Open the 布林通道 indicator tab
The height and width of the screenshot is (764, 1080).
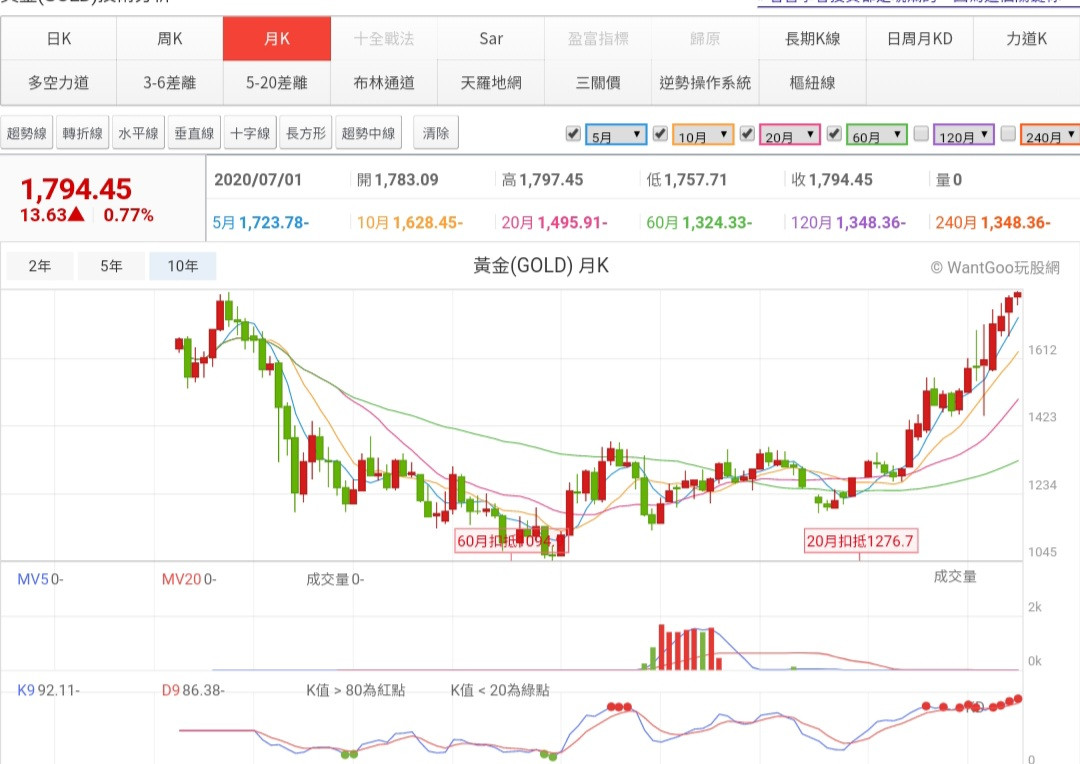click(384, 83)
